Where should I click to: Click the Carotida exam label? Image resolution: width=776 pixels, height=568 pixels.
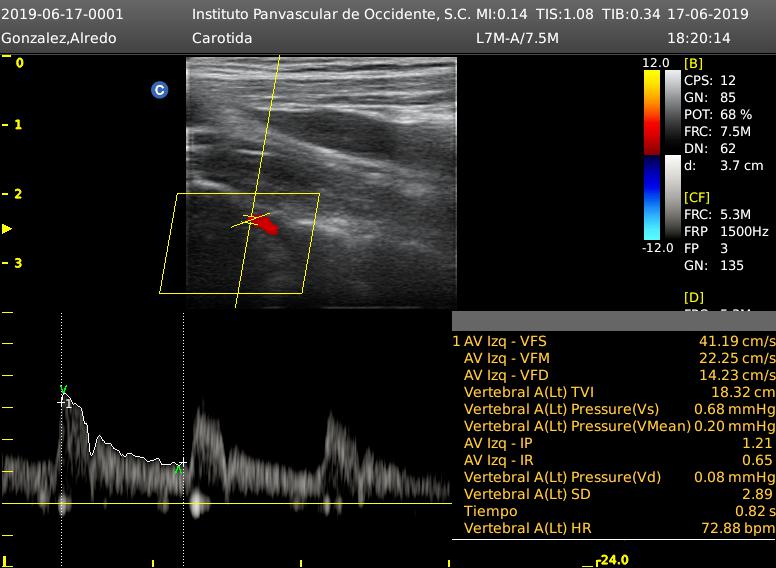pyautogui.click(x=222, y=38)
